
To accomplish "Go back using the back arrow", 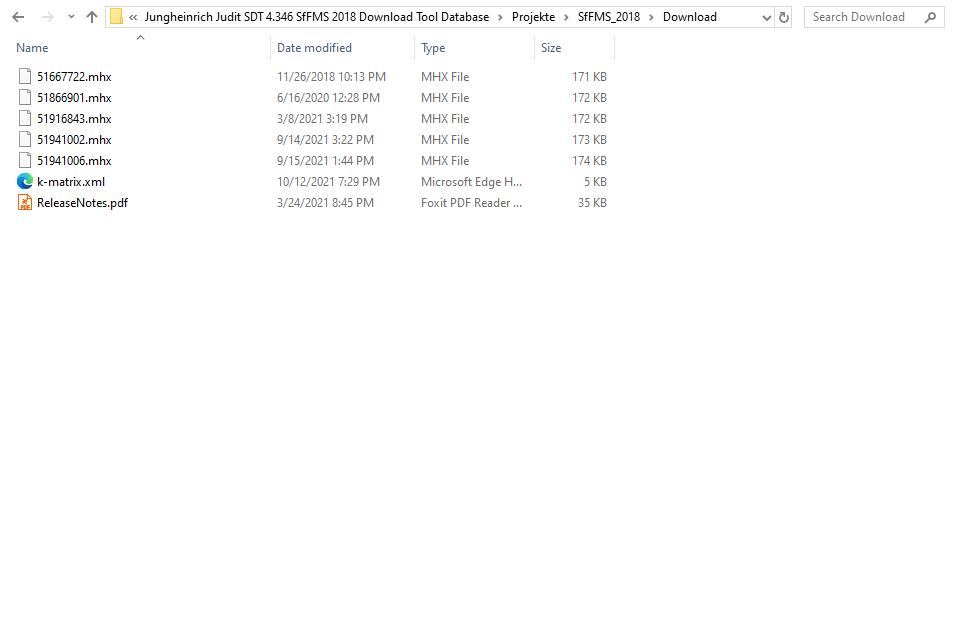I will point(17,16).
